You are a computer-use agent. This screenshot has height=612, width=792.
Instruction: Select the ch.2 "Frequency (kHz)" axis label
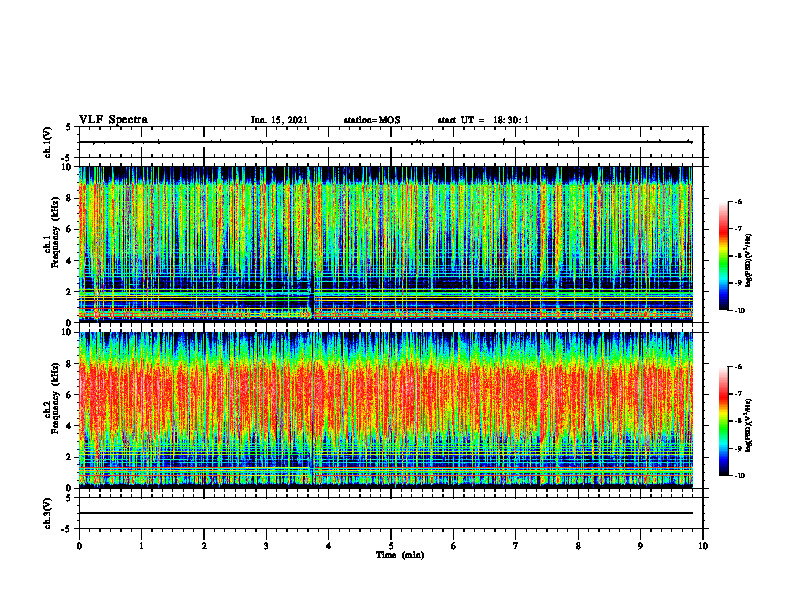tap(55, 397)
